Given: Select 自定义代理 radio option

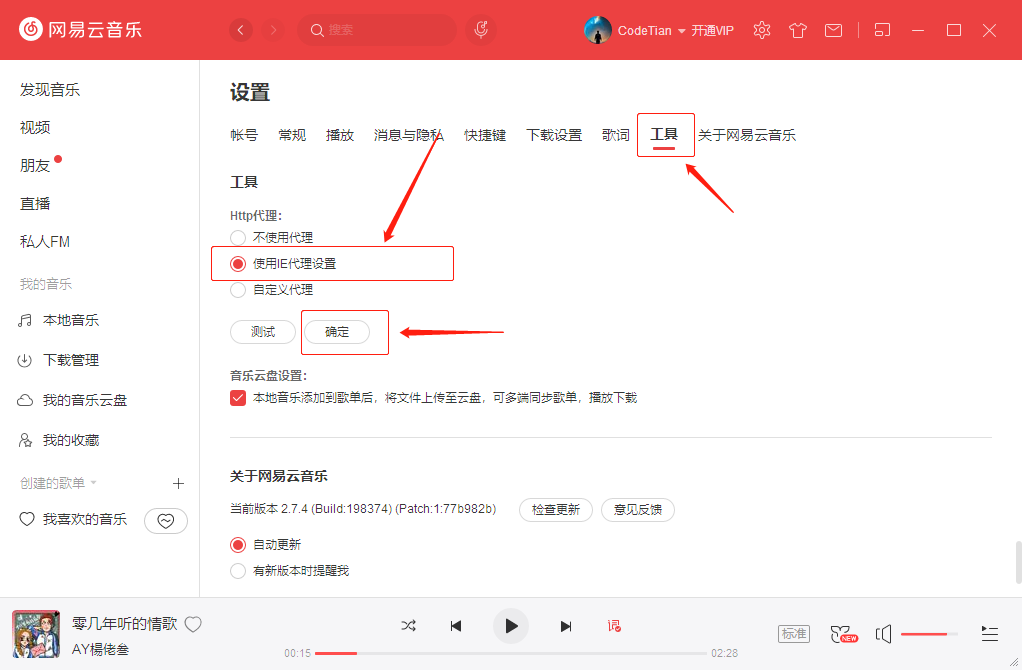Looking at the screenshot, I should coord(238,290).
